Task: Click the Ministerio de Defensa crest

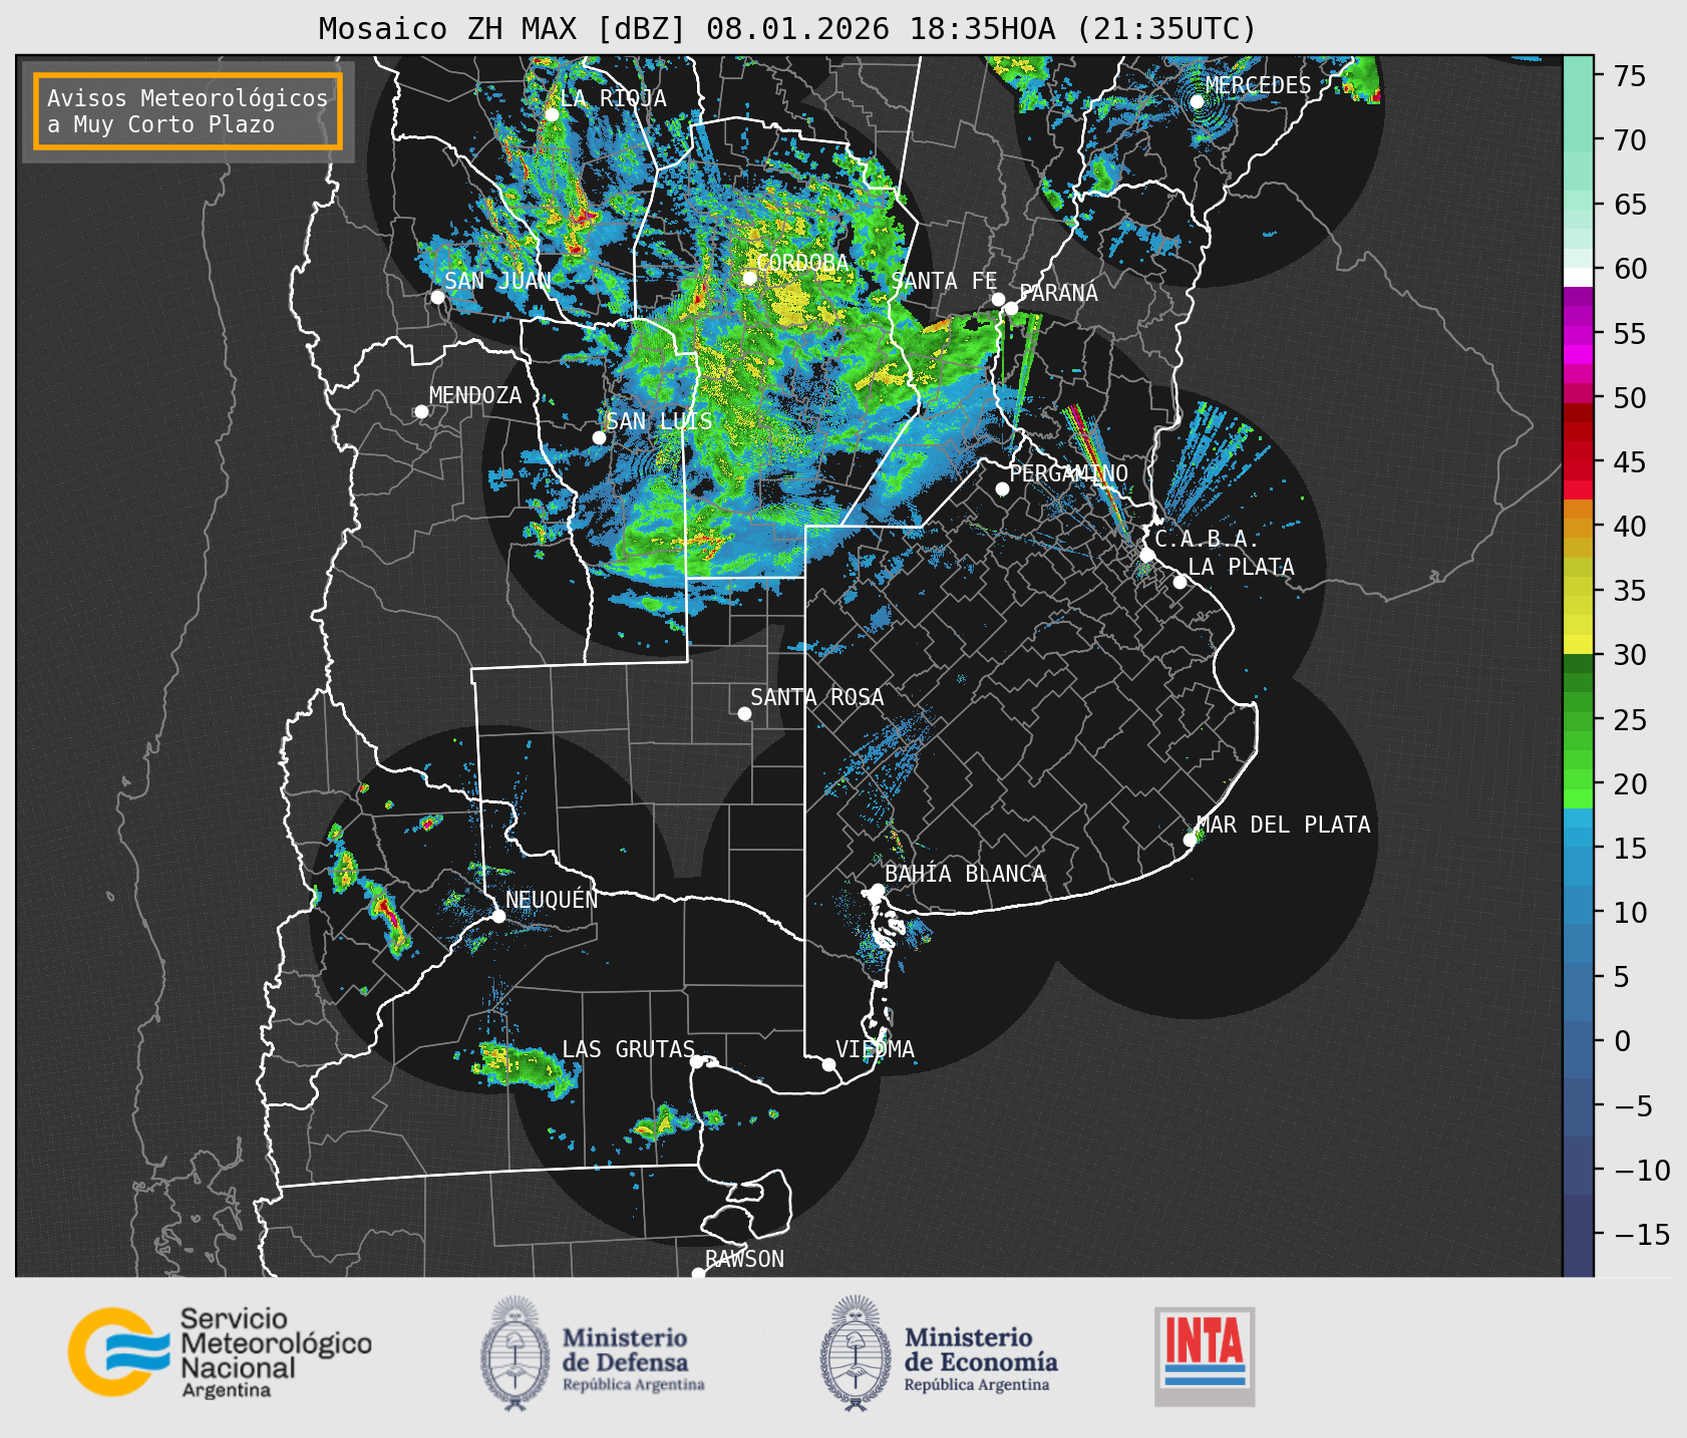Action: click(515, 1352)
